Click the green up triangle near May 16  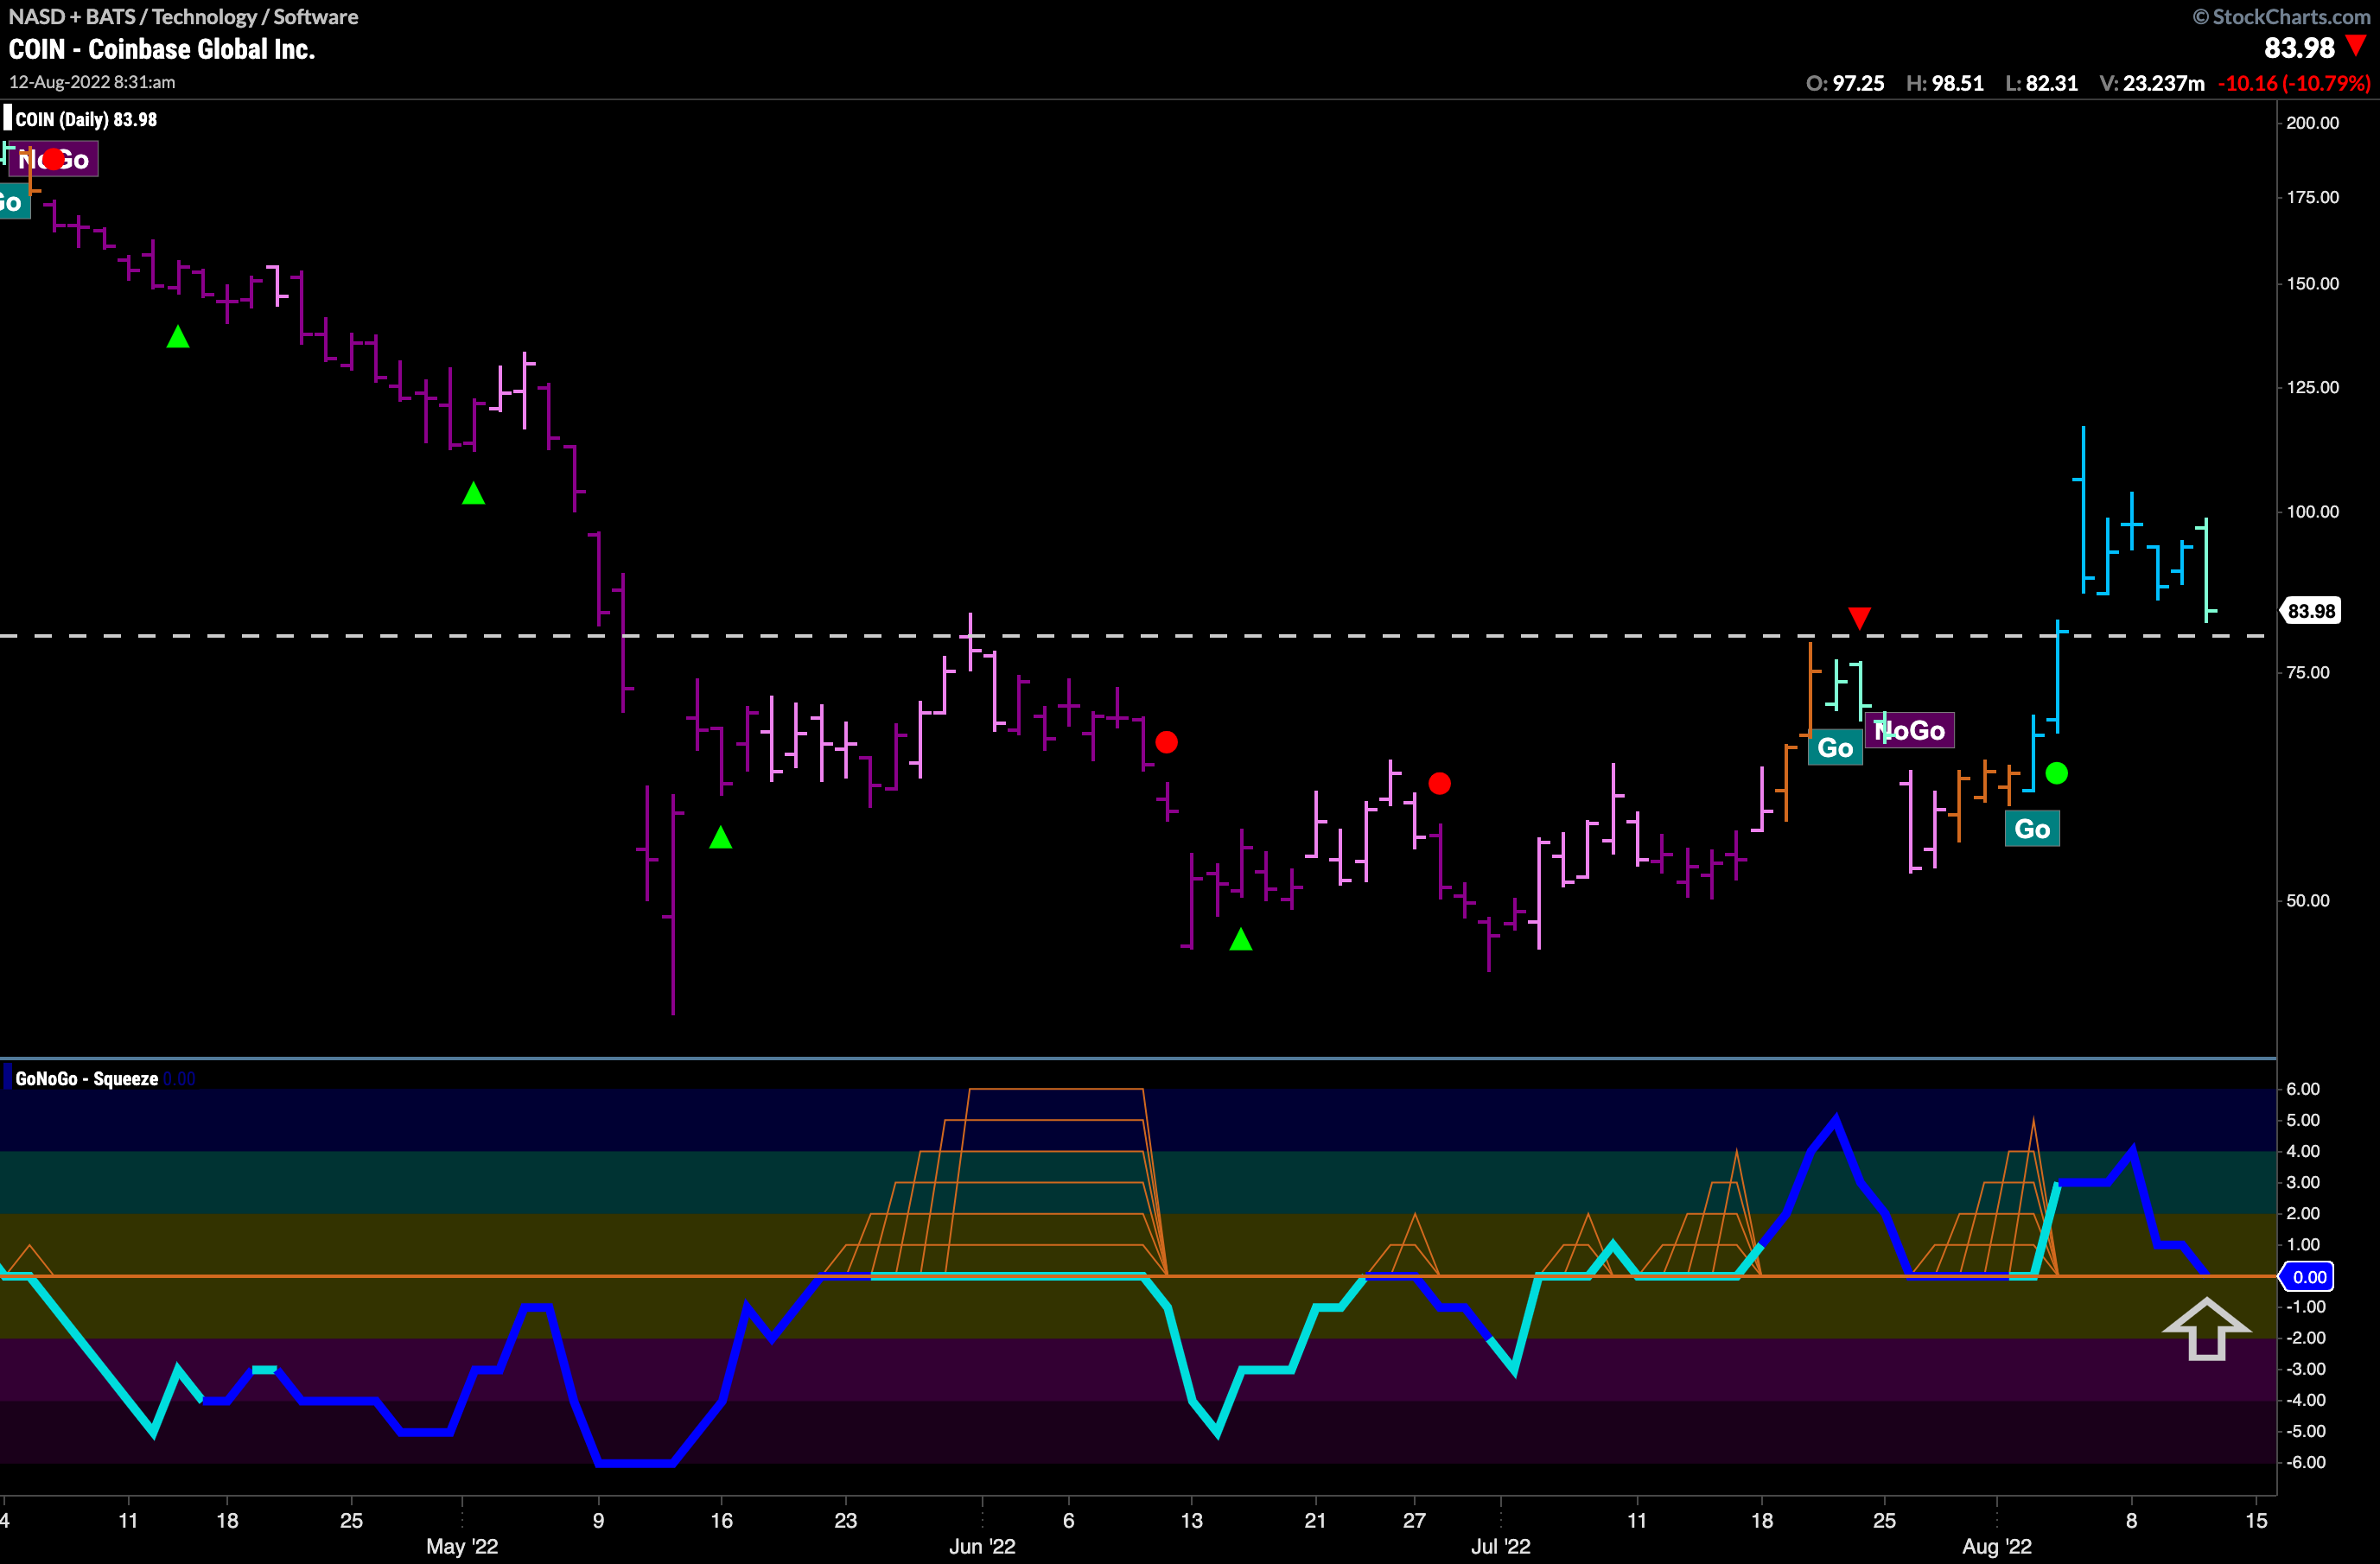[720, 837]
